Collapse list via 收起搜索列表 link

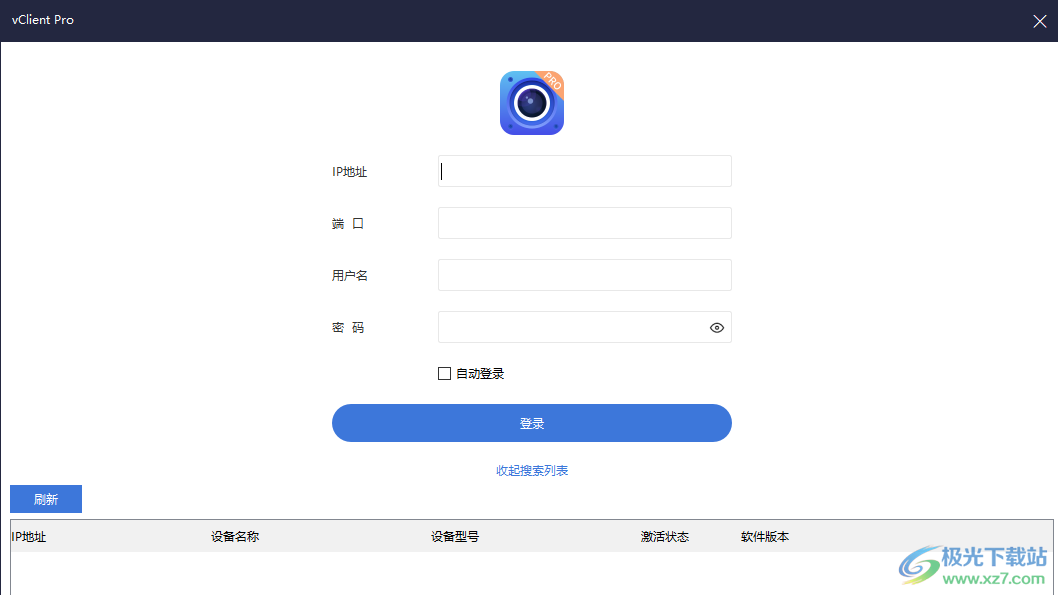coord(532,470)
